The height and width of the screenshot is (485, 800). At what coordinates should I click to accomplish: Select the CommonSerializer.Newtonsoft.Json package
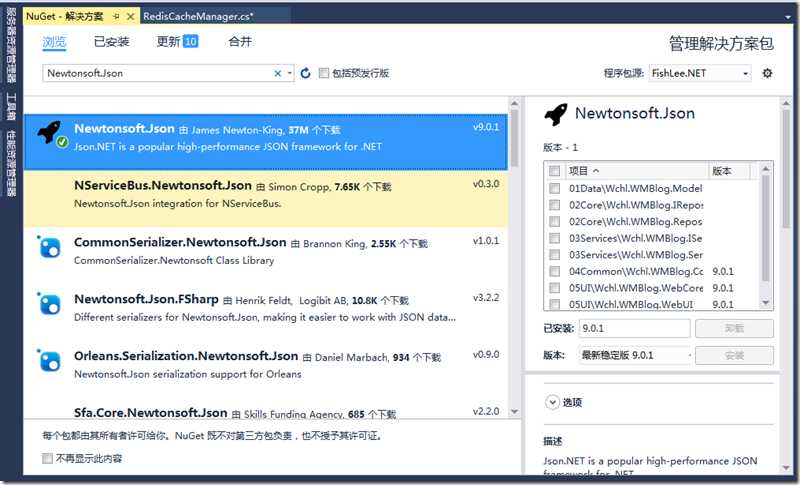tap(266, 256)
